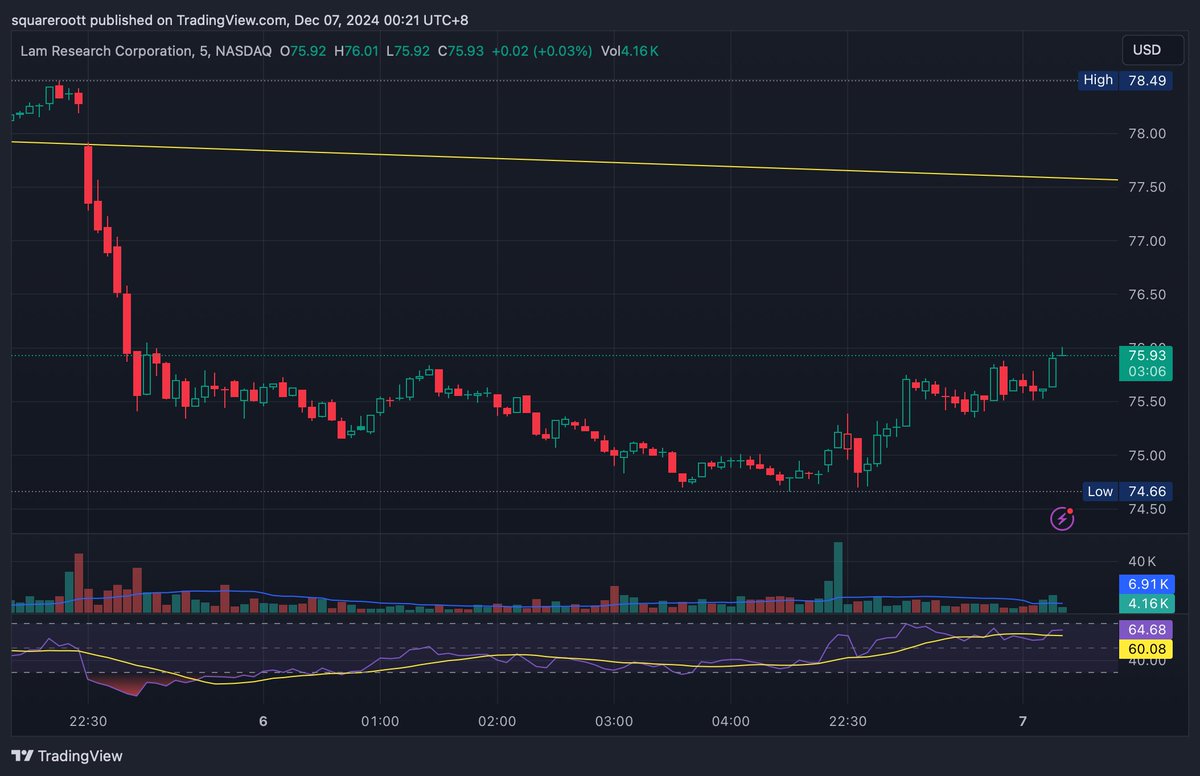Click the pink lightning quick-action icon
Screen dimensions: 1200x776
coord(1062,518)
